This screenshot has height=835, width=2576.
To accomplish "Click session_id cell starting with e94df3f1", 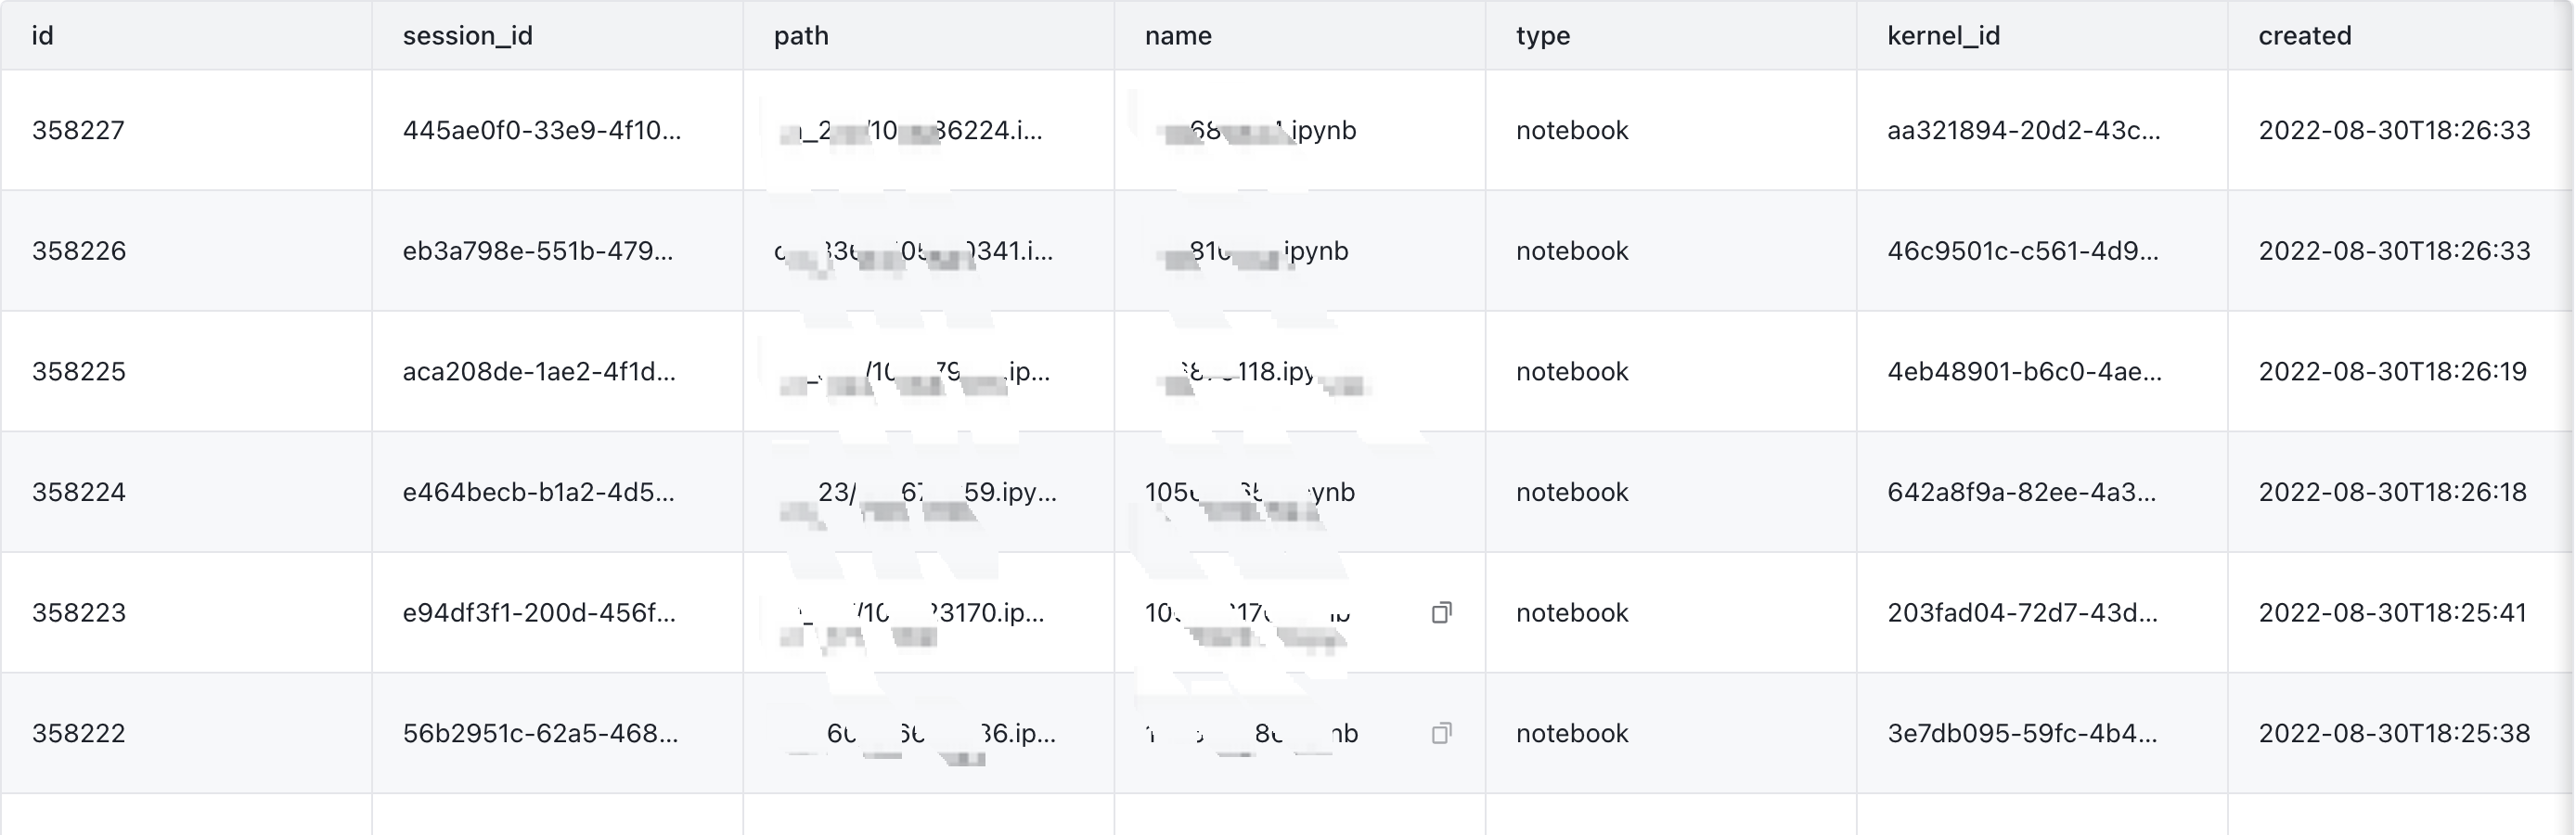I will click(539, 612).
